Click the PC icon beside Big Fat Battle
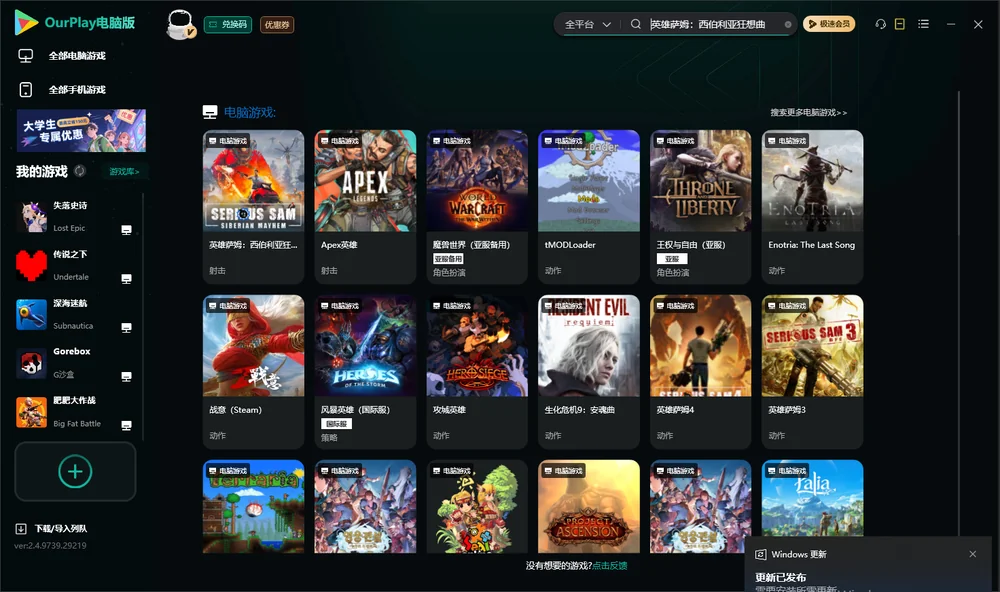Image resolution: width=1000 pixels, height=592 pixels. click(126, 426)
